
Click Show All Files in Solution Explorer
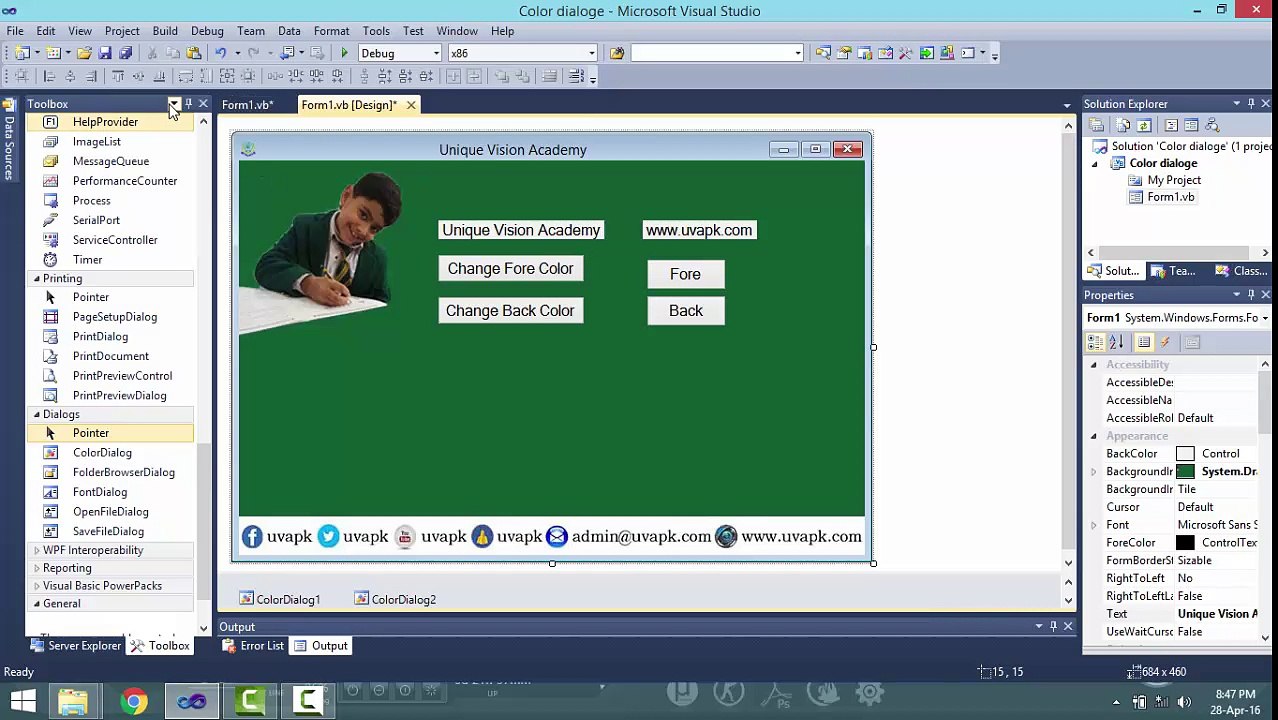click(1122, 125)
